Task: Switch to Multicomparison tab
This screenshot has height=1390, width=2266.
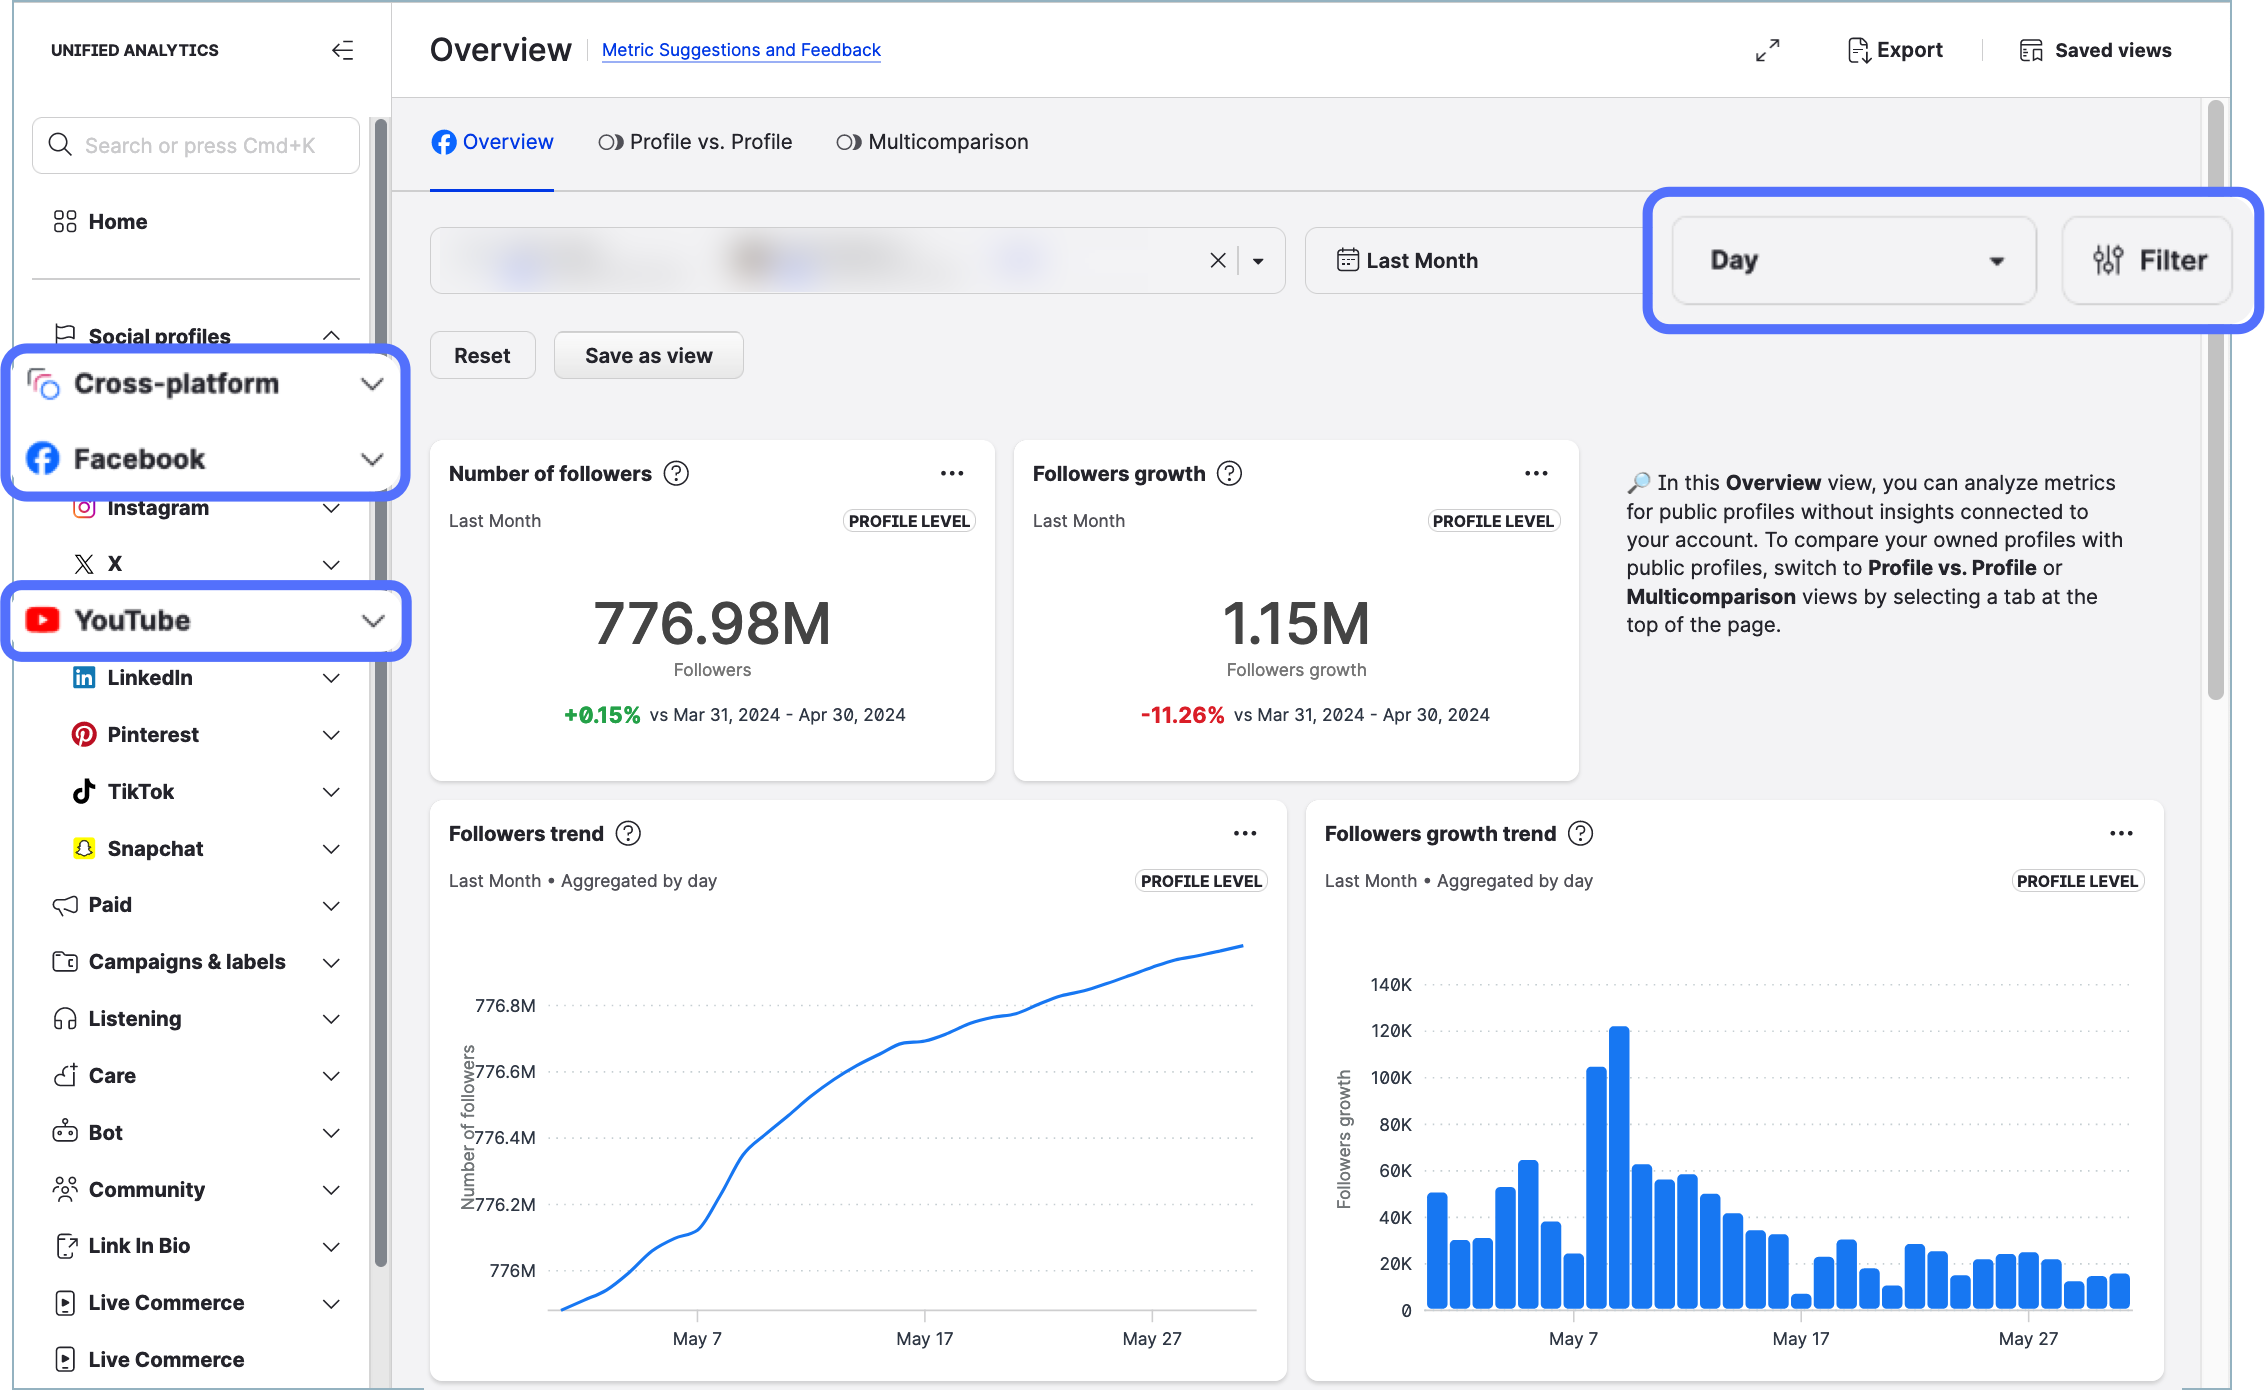Action: 932,142
